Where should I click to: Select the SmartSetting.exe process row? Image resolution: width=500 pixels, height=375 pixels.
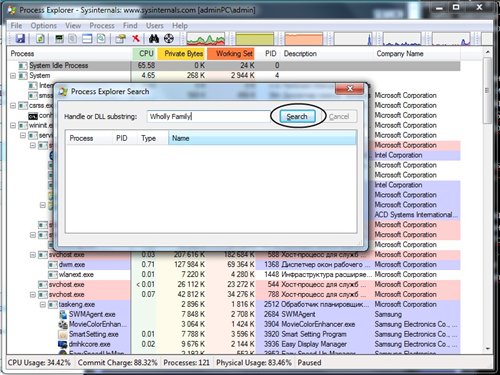point(234,334)
